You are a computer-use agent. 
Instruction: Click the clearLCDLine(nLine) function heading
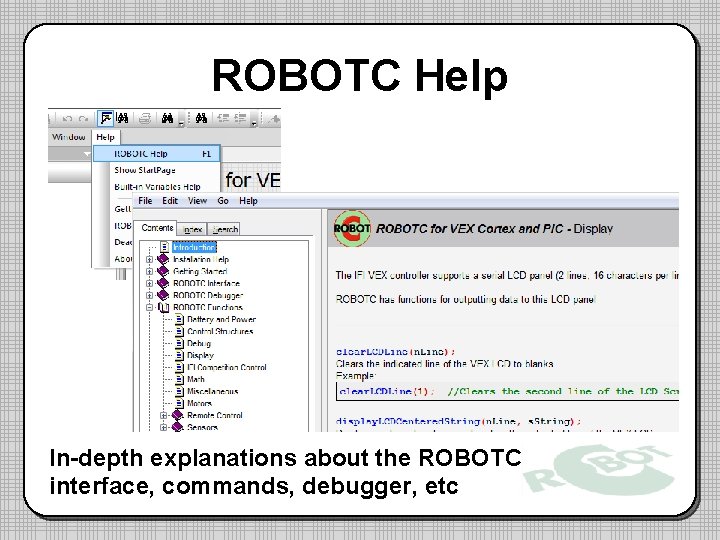[395, 352]
